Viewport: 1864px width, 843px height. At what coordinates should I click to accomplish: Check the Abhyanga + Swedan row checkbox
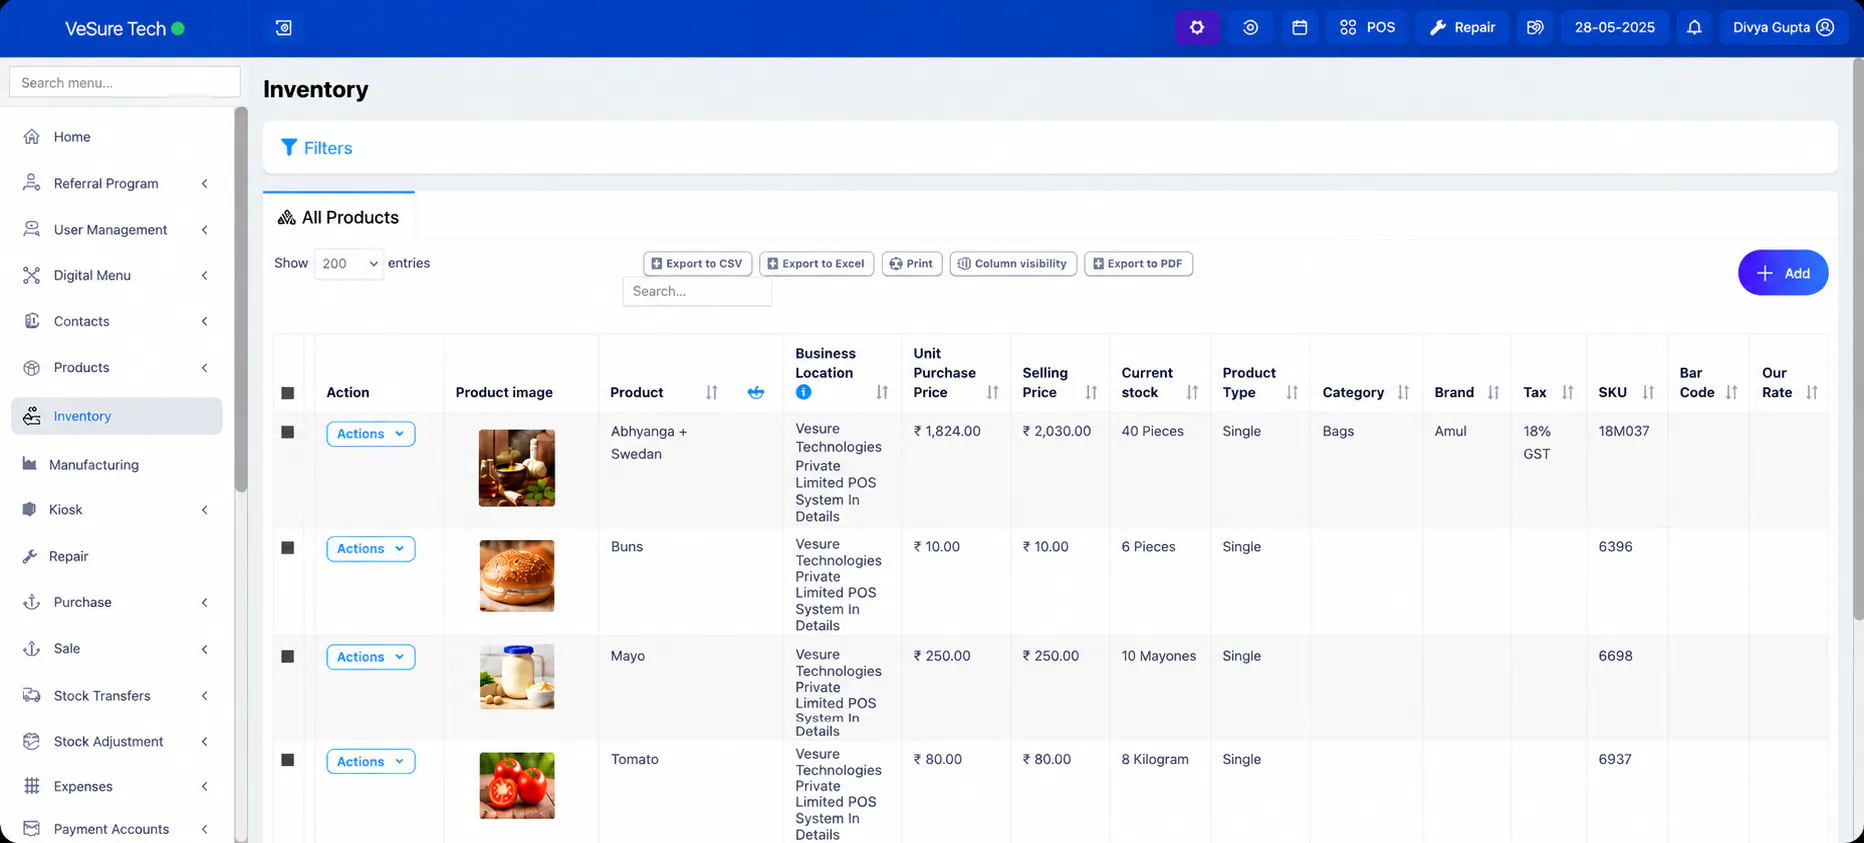288,432
